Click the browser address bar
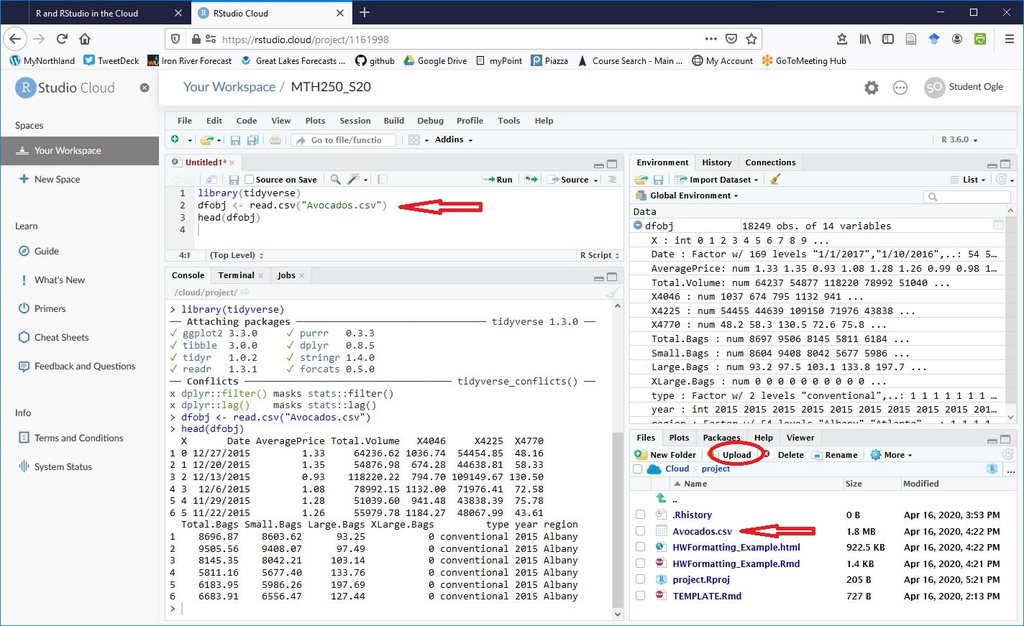The height and width of the screenshot is (626, 1024). point(464,39)
